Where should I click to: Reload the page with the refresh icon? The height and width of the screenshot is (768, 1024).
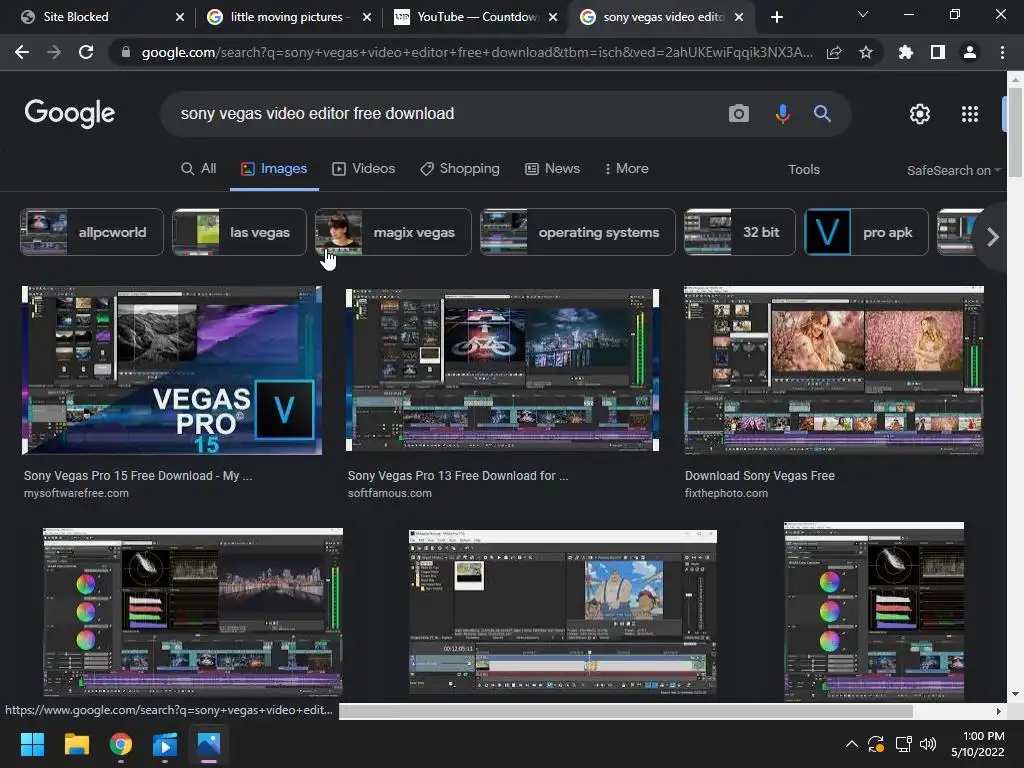pos(86,52)
